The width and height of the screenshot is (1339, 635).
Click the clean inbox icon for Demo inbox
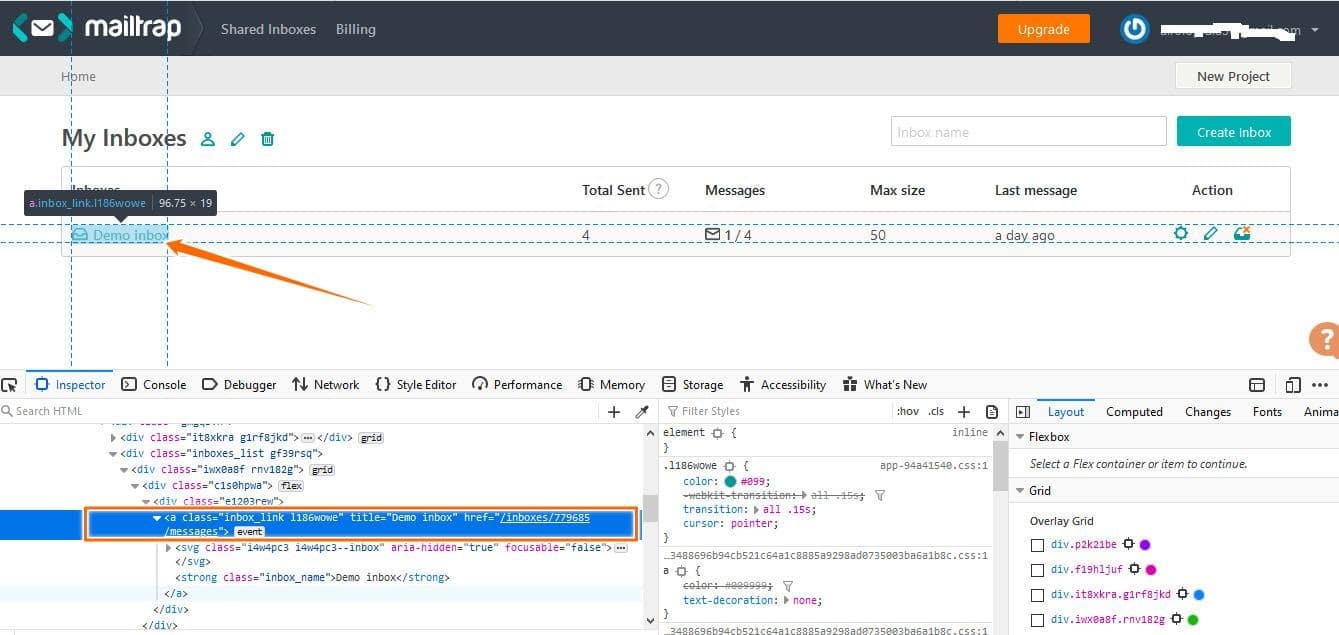(1242, 234)
